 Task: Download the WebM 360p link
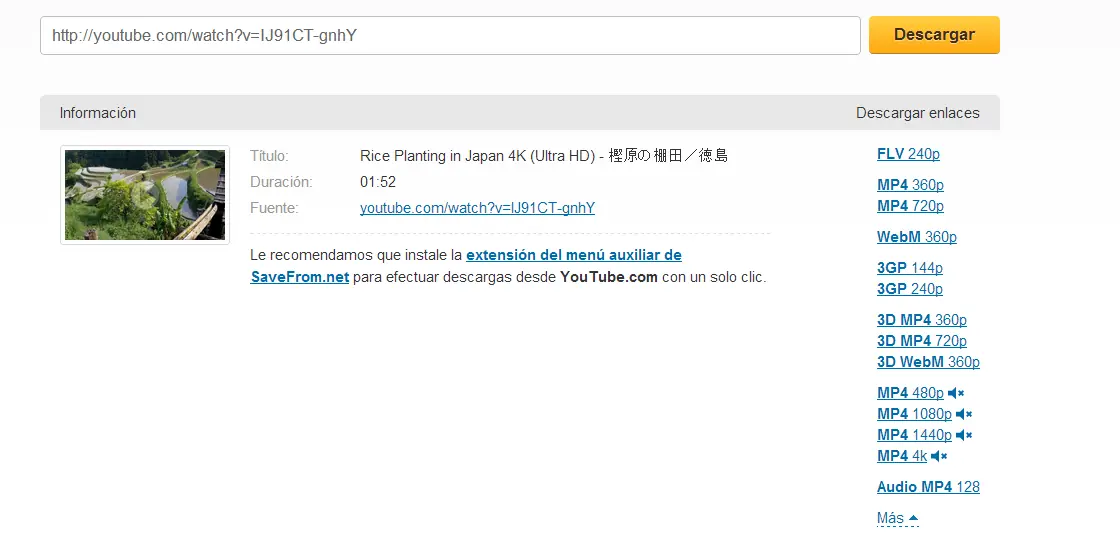coord(916,236)
